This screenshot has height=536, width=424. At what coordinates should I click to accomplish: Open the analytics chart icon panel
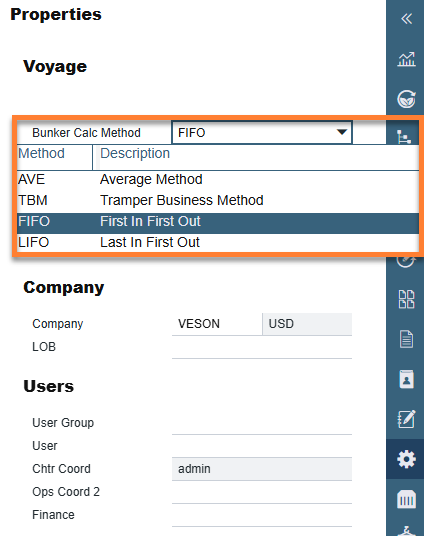pos(406,59)
